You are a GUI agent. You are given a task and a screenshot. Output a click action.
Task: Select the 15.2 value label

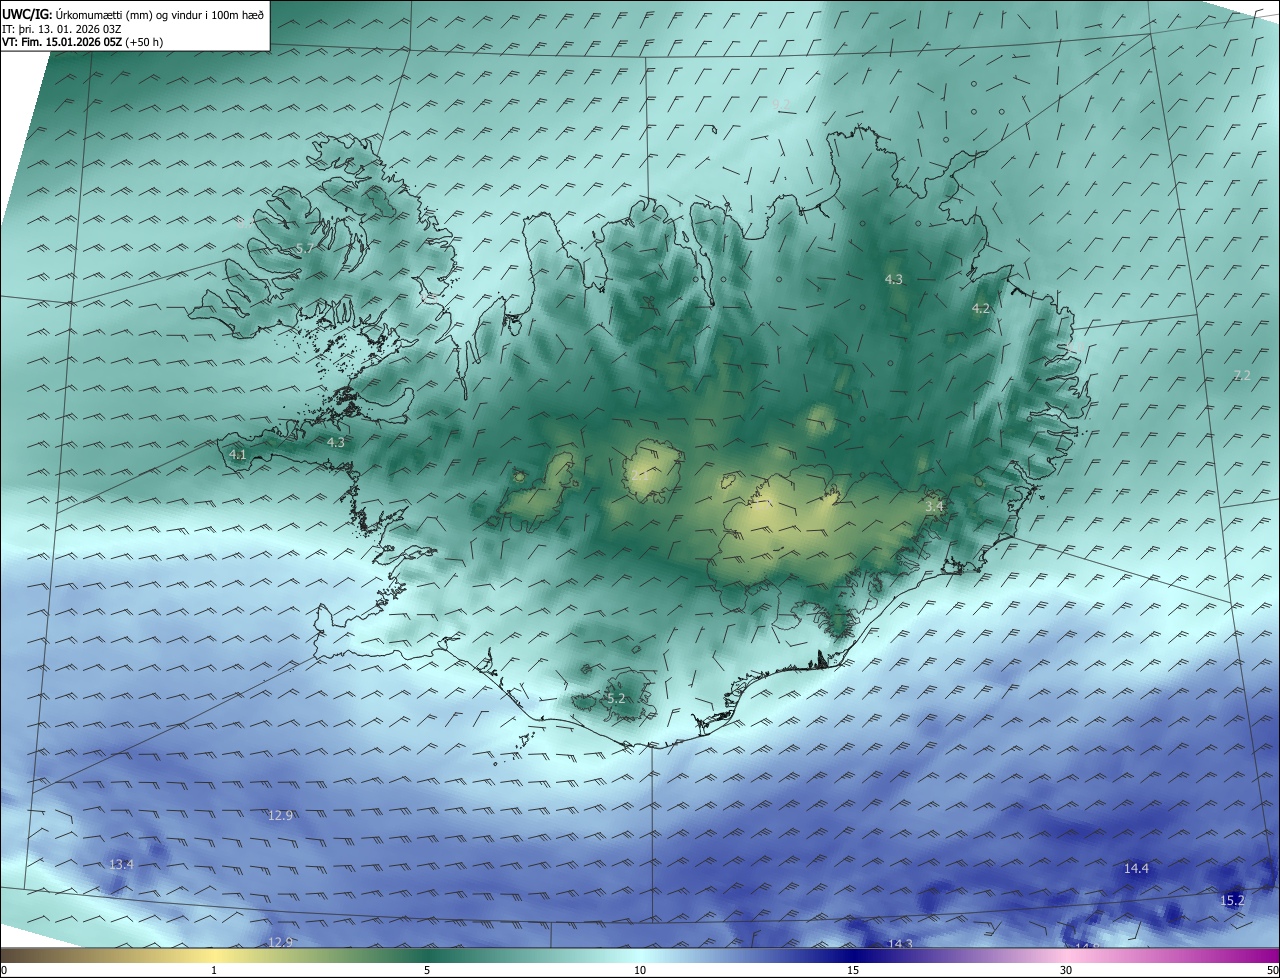click(x=1233, y=901)
